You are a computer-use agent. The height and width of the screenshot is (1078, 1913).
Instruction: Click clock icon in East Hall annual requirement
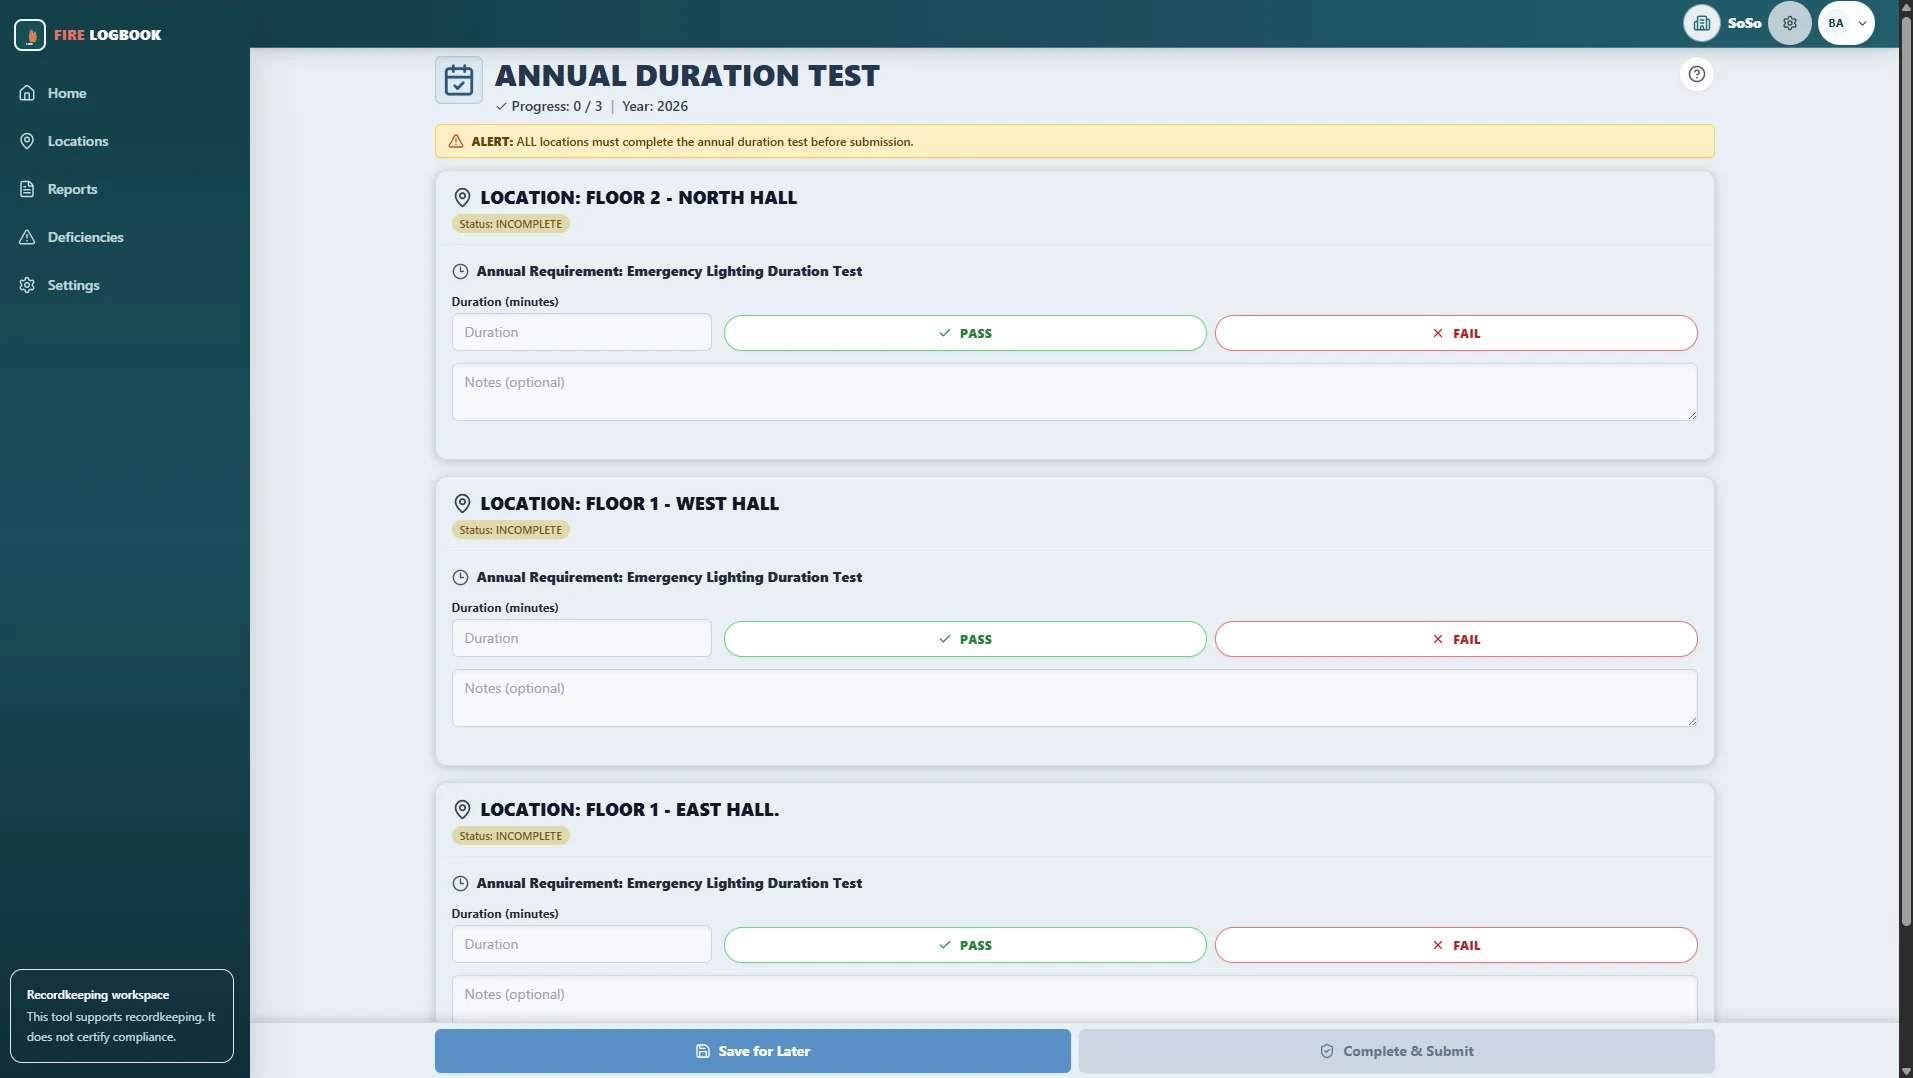(460, 883)
